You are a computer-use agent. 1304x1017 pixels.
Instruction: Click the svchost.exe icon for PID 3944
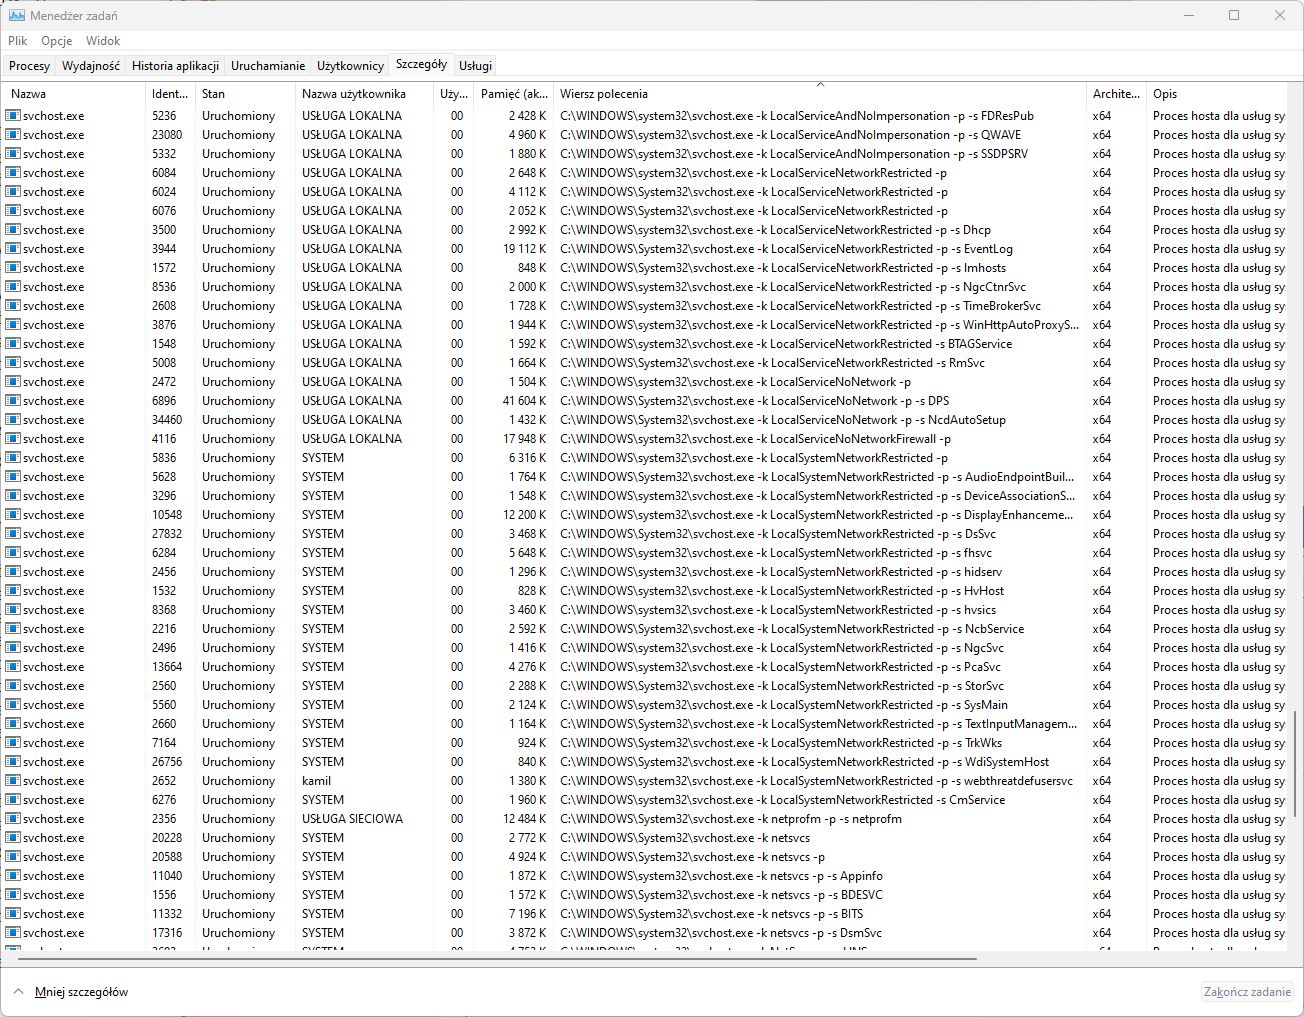pos(13,249)
